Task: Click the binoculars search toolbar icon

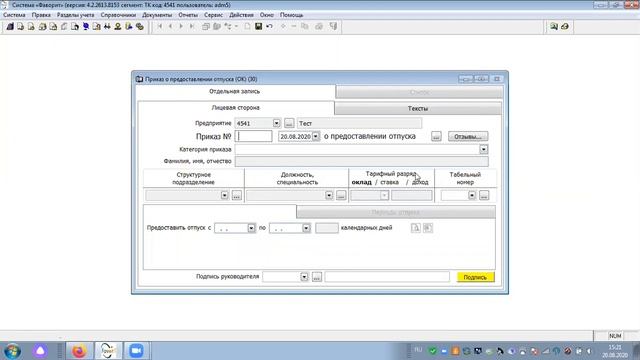Action: (x=107, y=27)
